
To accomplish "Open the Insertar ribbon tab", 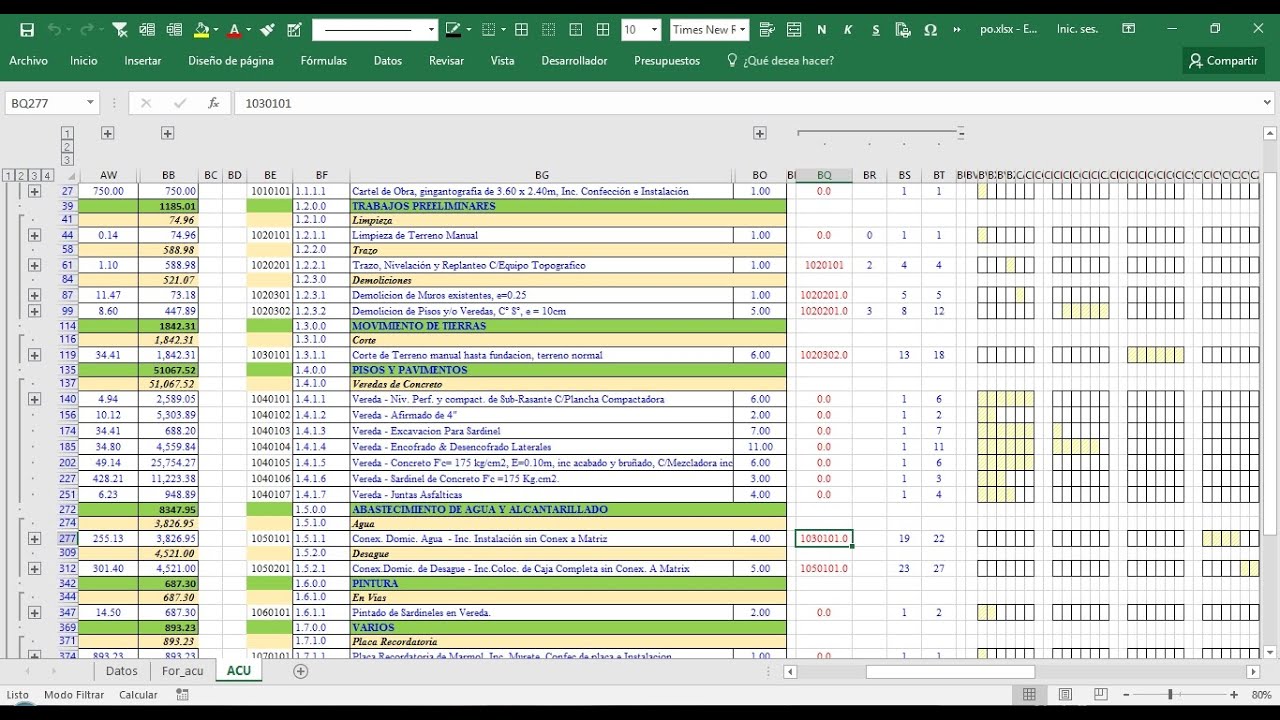I will [x=143, y=61].
